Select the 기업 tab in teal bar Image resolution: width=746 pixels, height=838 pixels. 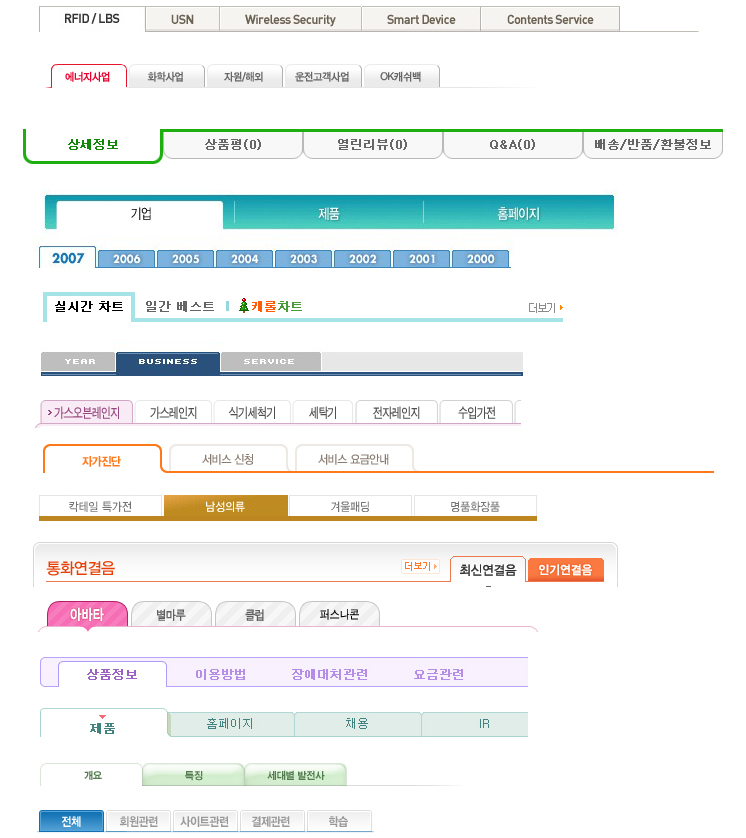tap(141, 214)
